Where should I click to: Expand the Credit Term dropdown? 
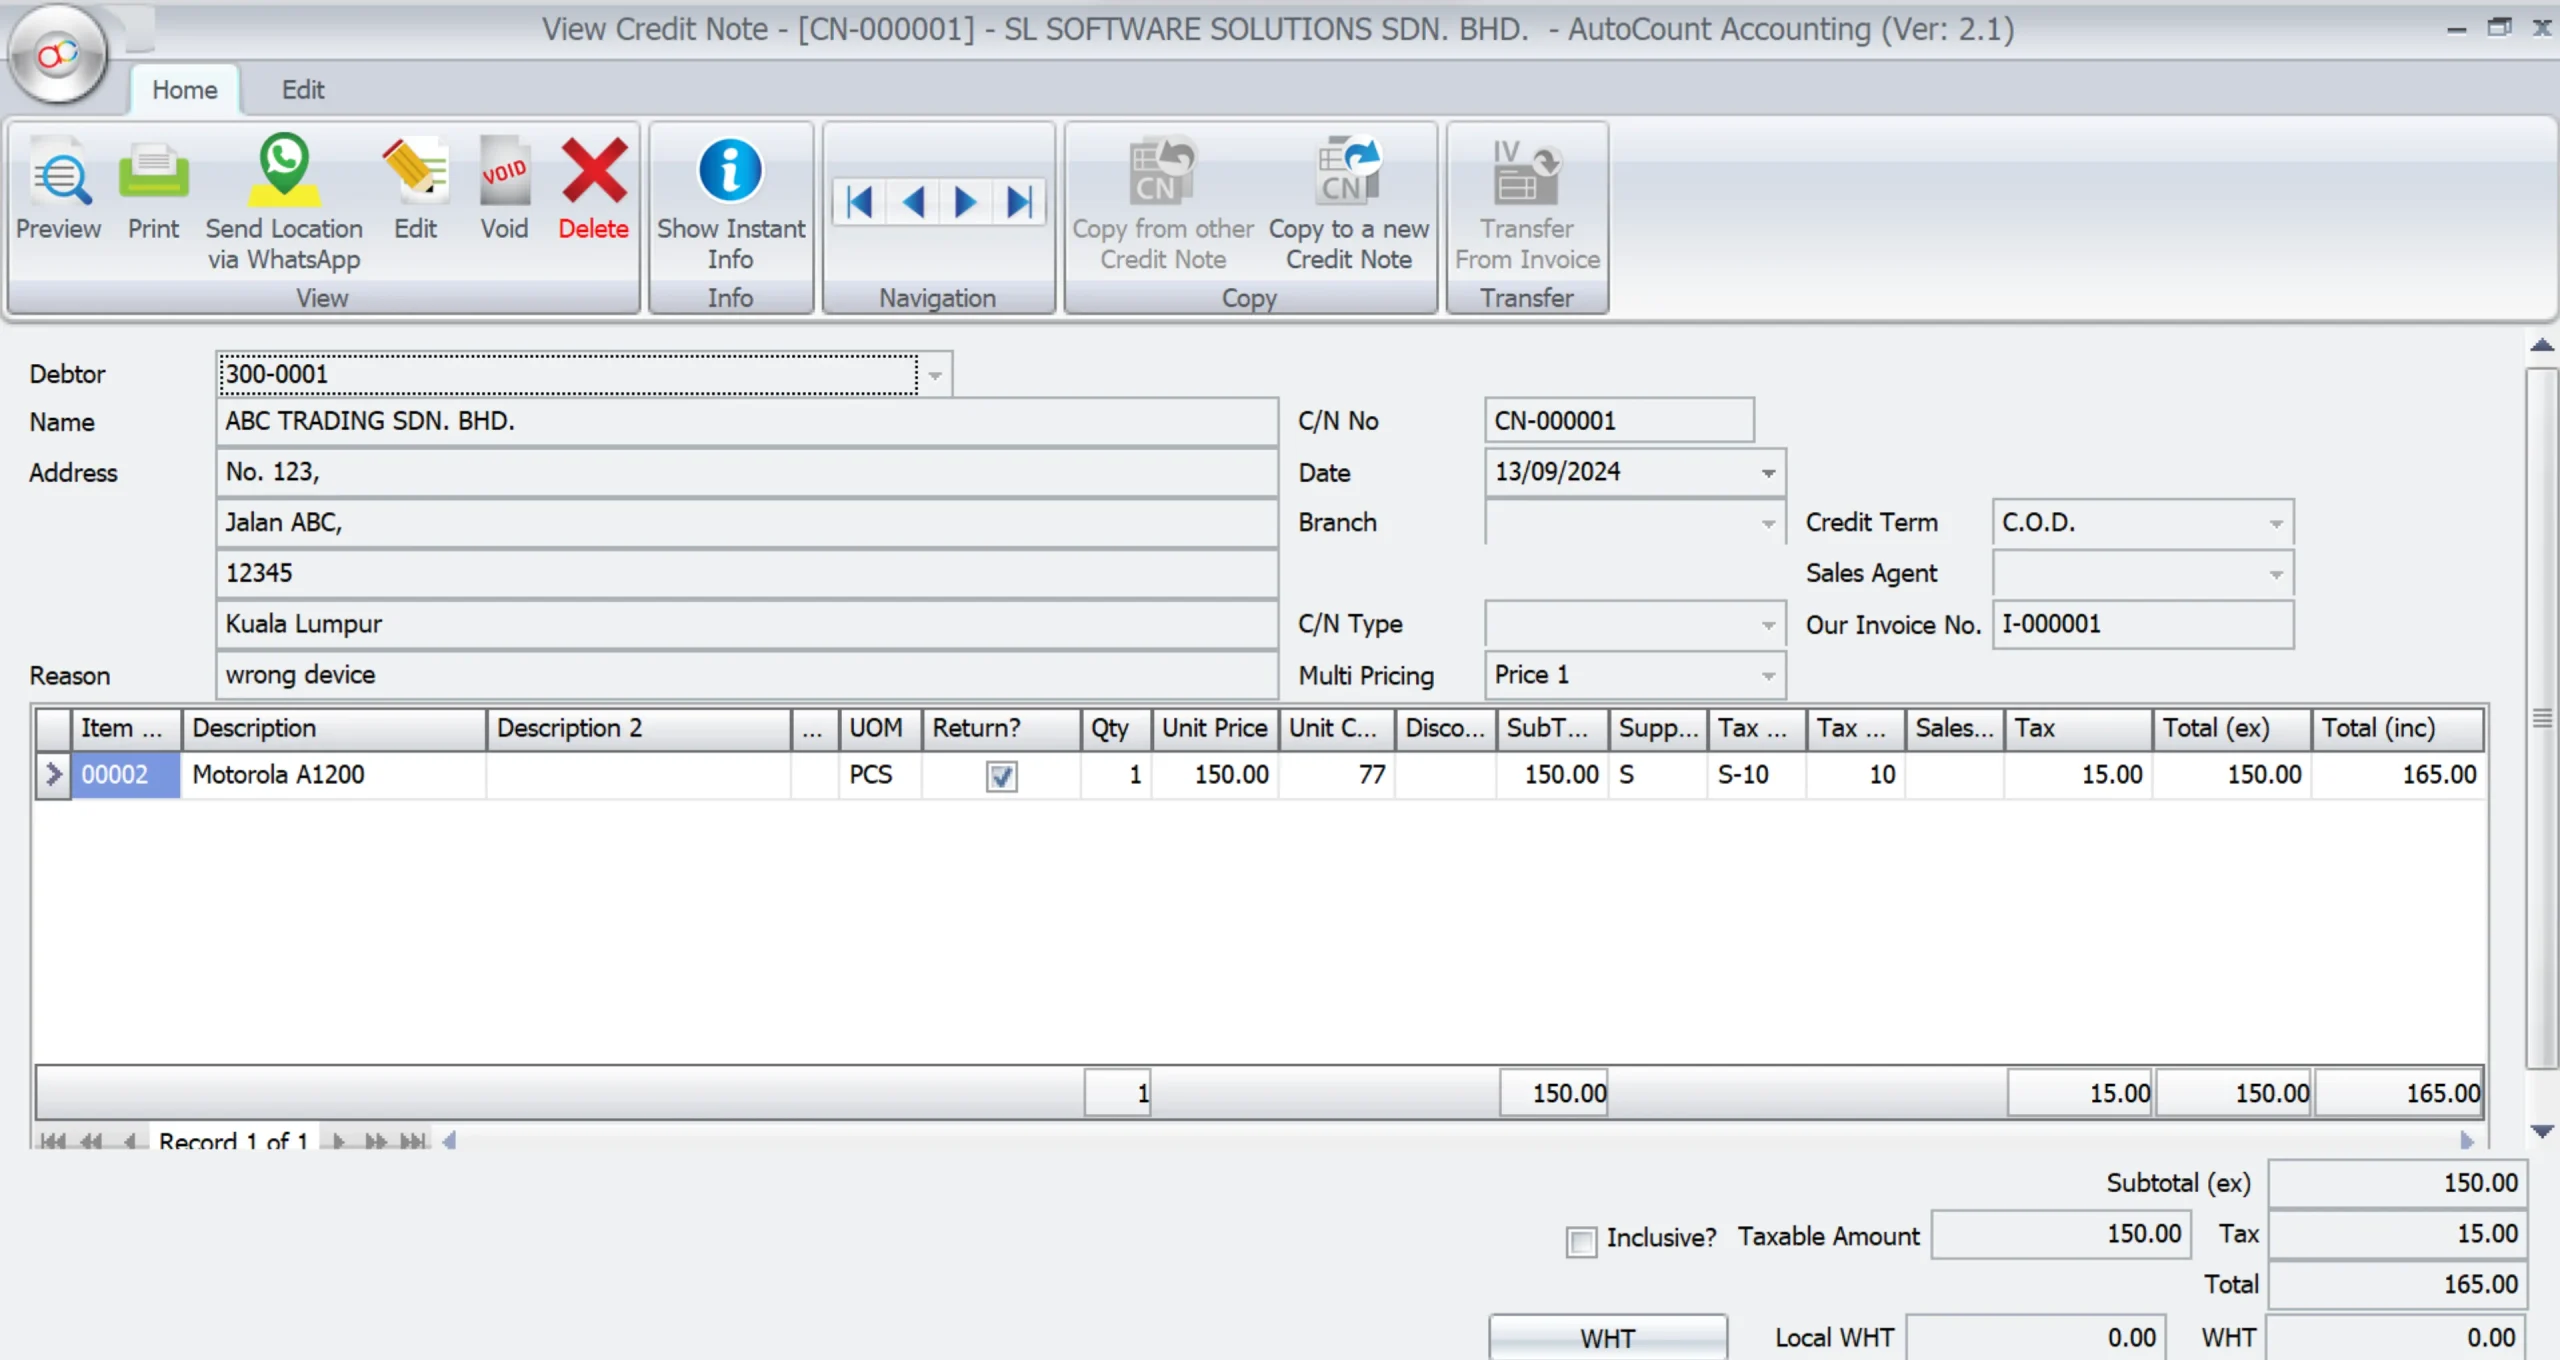coord(2276,524)
